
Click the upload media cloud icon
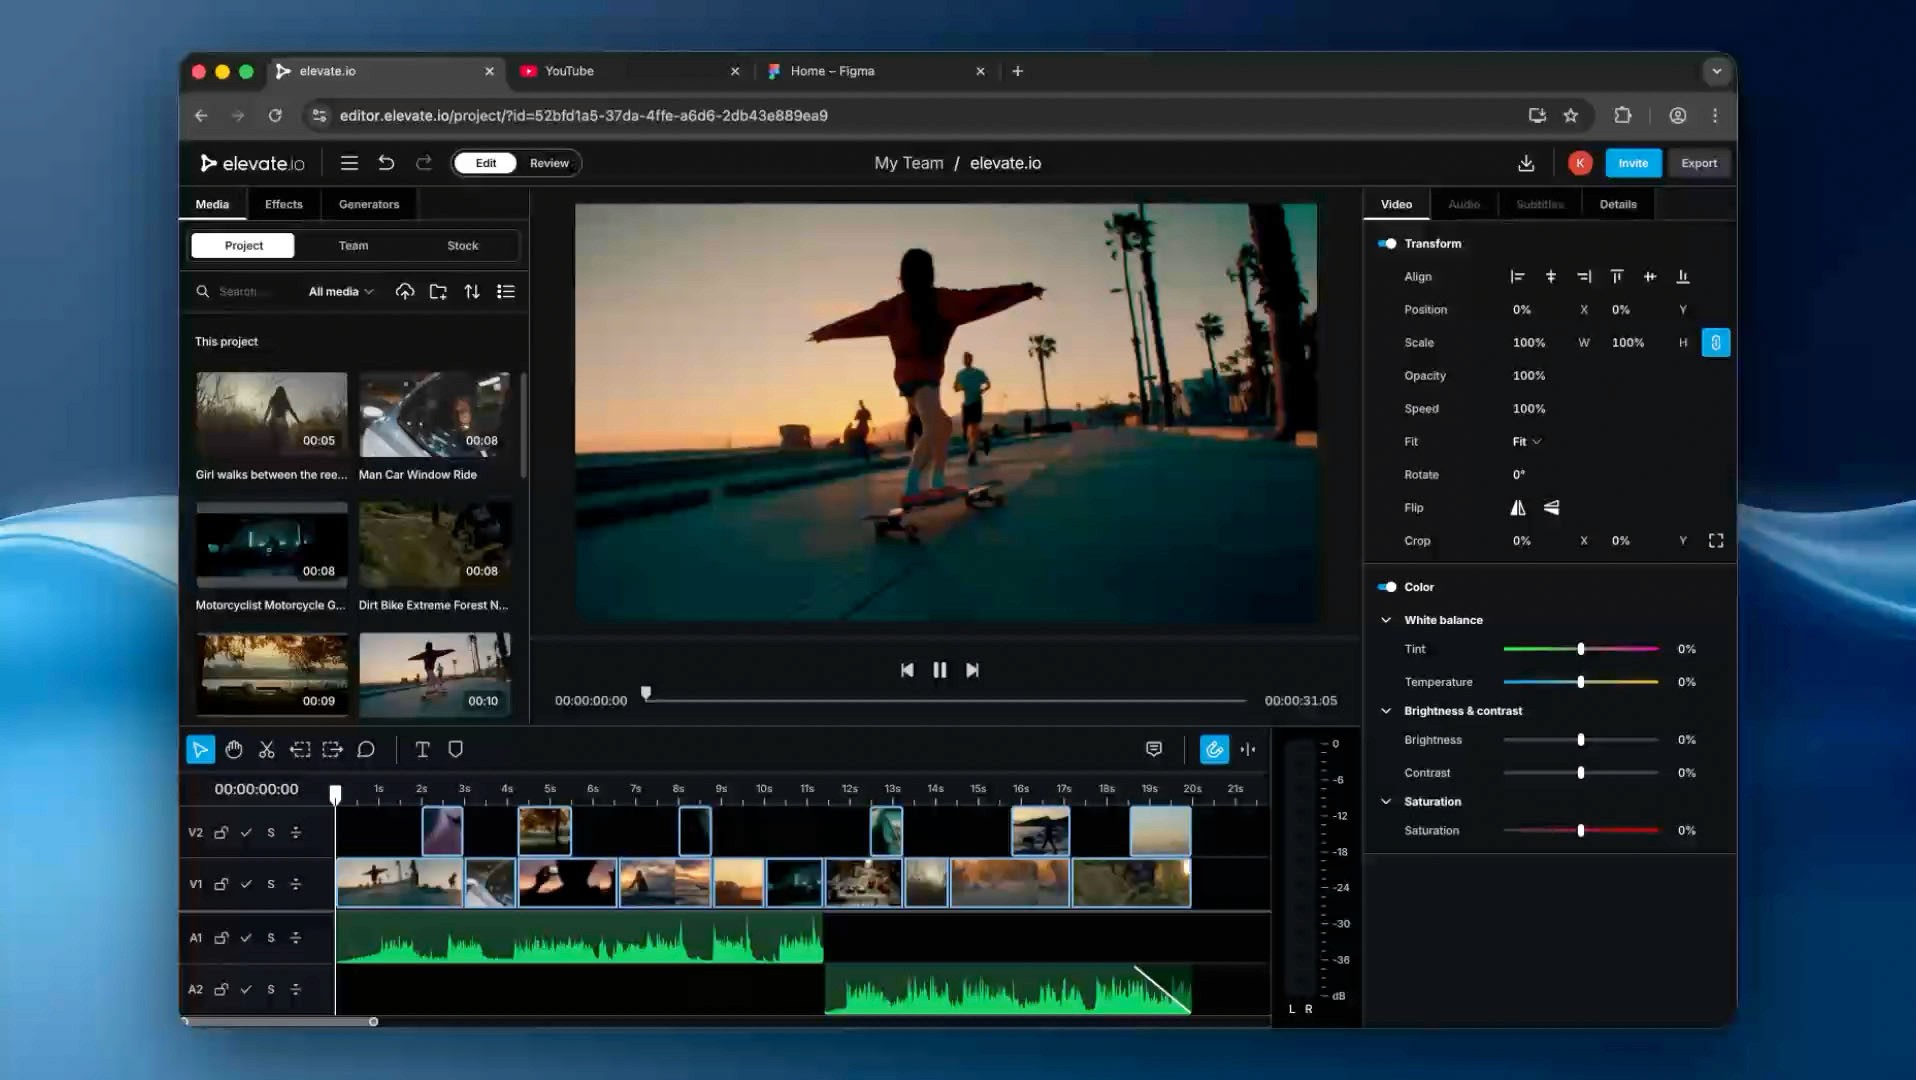click(405, 291)
